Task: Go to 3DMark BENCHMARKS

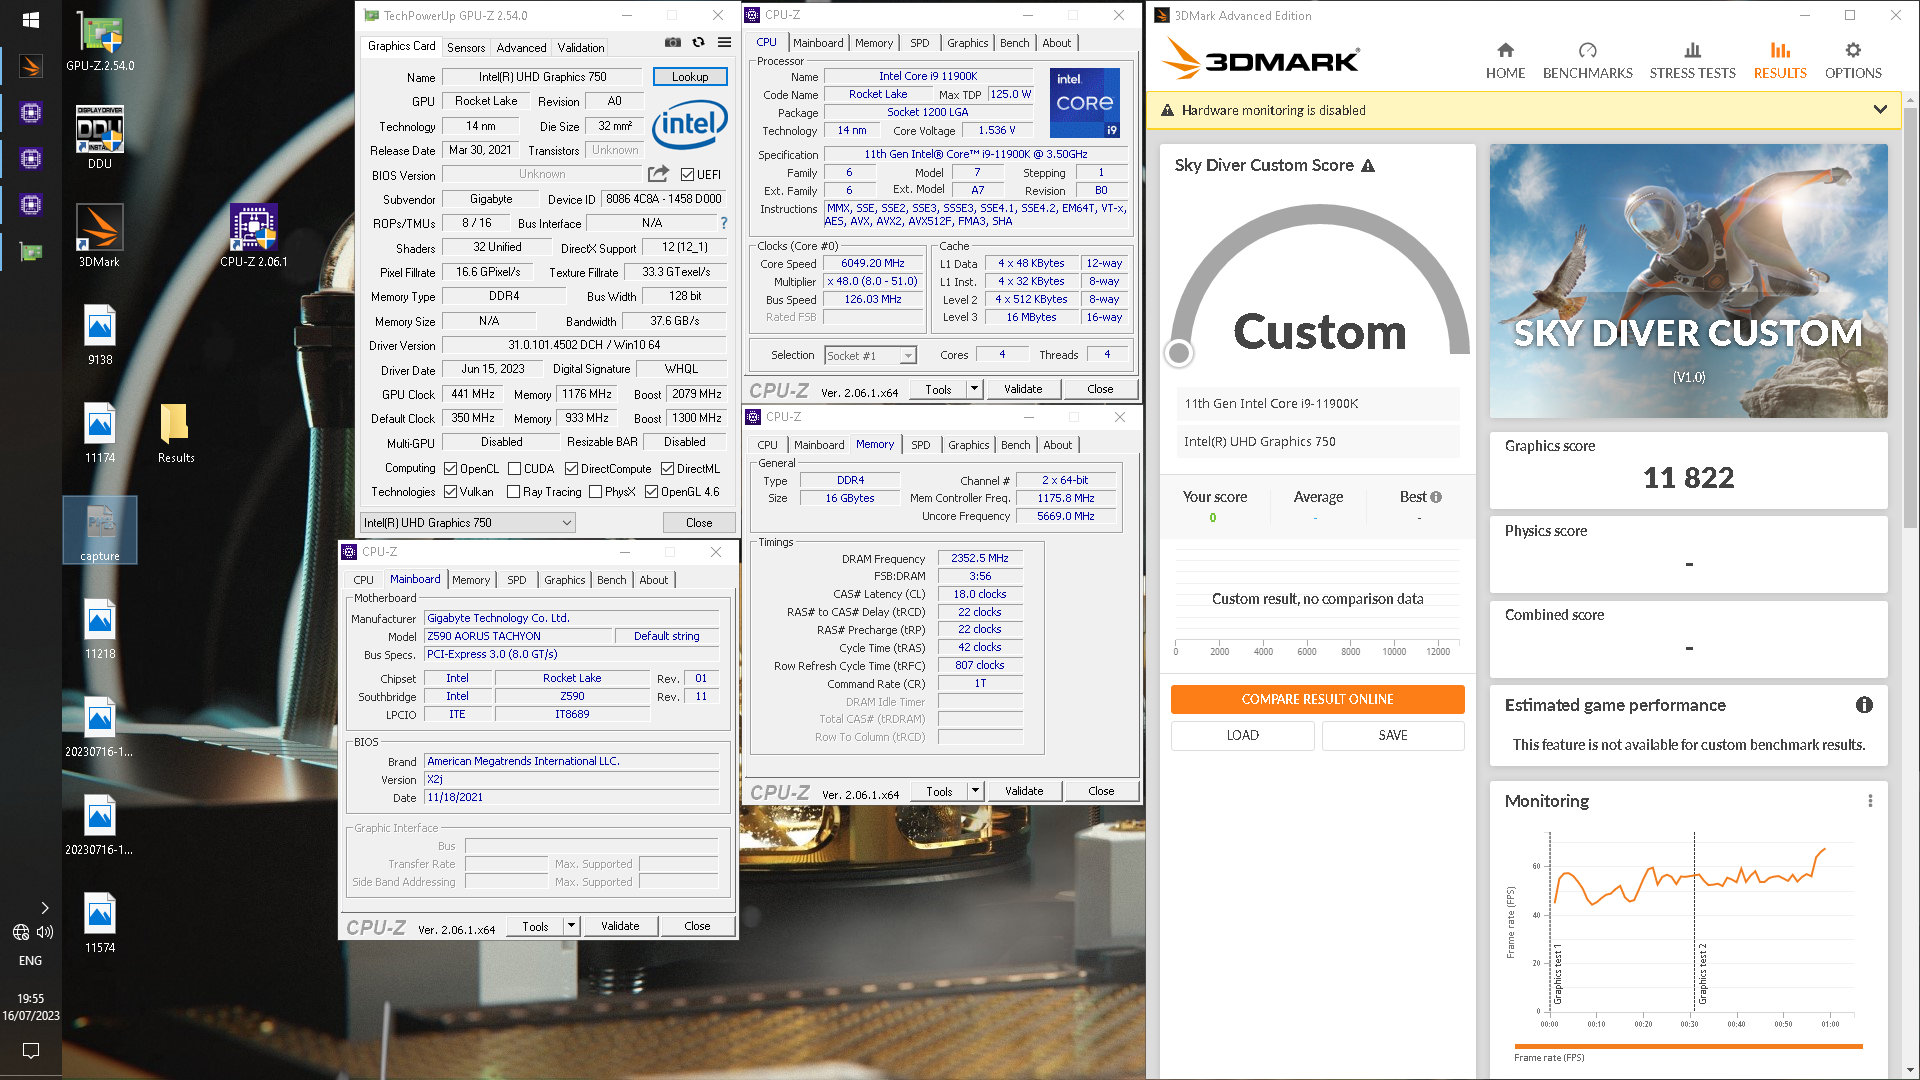Action: pos(1587,61)
